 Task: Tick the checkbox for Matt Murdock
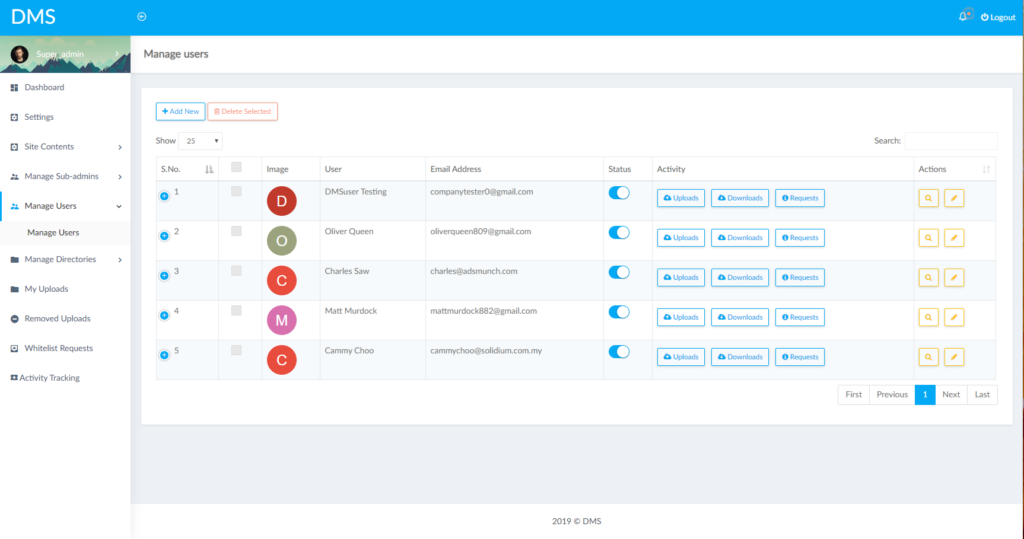(x=236, y=311)
